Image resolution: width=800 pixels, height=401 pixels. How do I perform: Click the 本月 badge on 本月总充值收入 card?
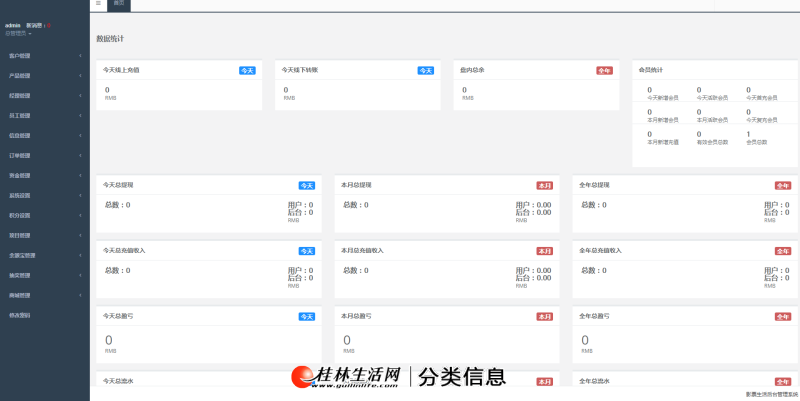coord(544,251)
